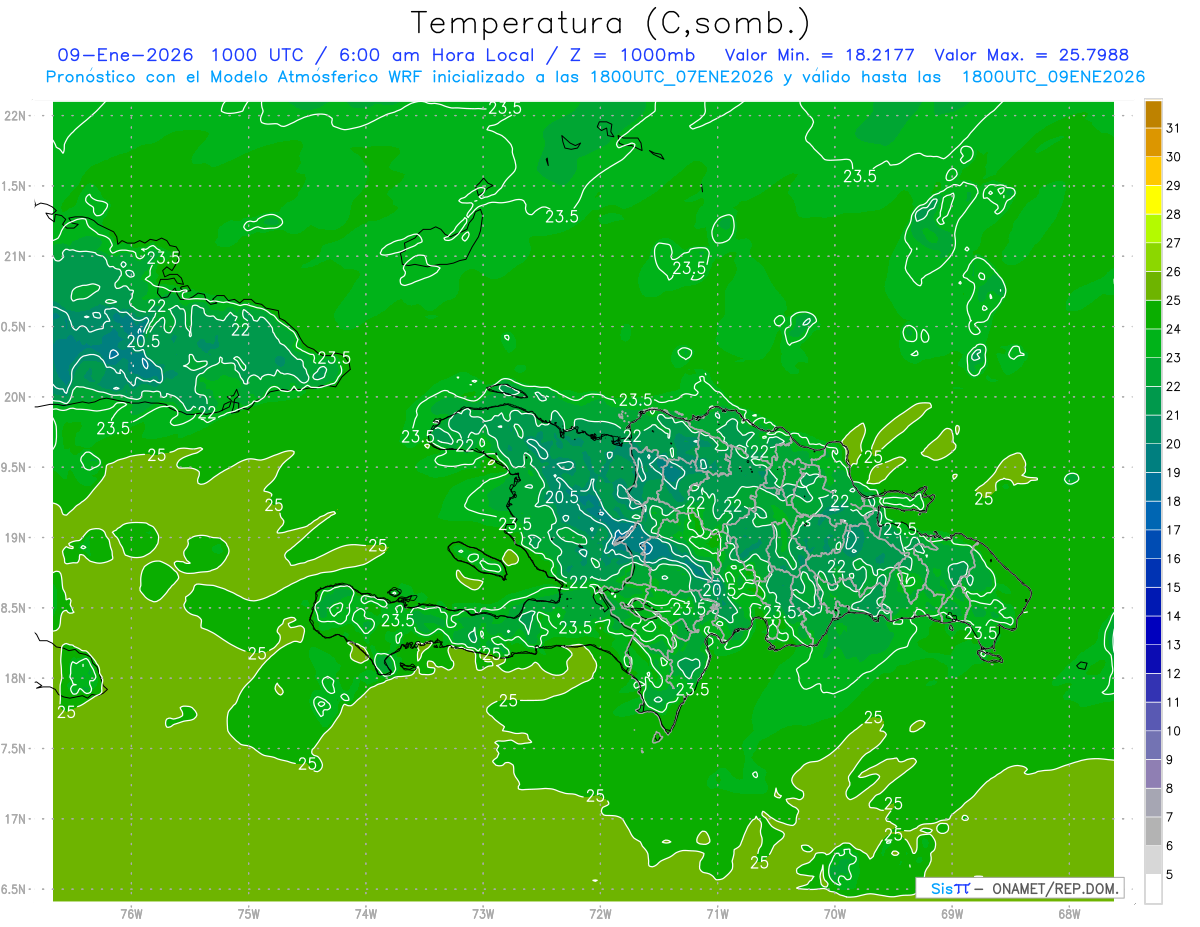1200x927 pixels.
Task: Click the 21N latitude axis label
Action: [x=16, y=256]
